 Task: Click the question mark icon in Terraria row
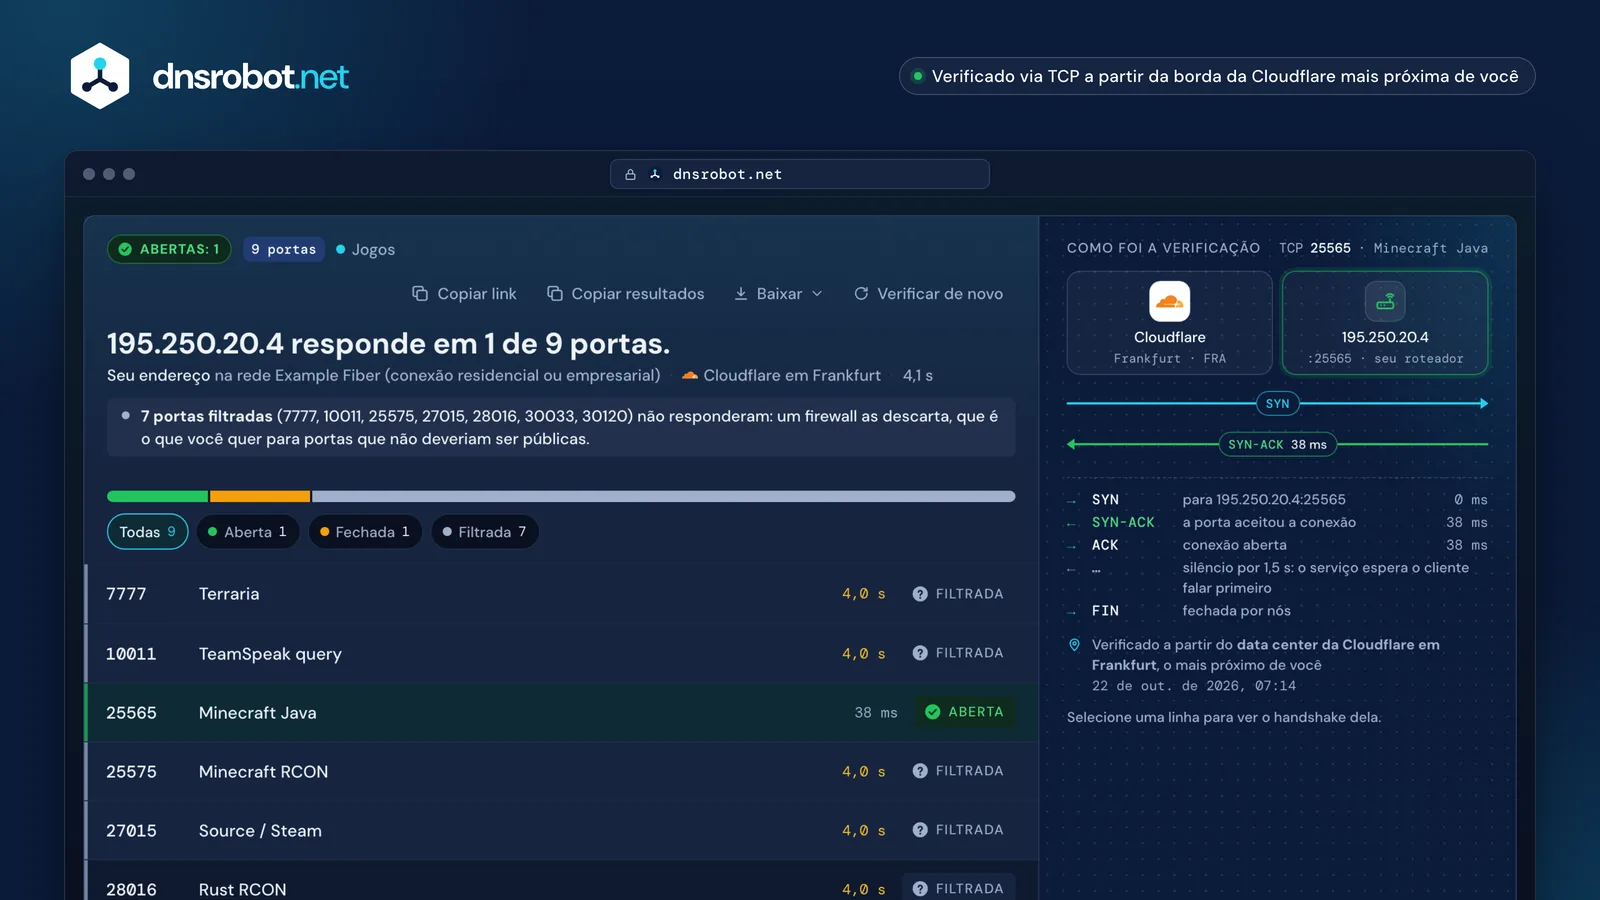(x=920, y=594)
